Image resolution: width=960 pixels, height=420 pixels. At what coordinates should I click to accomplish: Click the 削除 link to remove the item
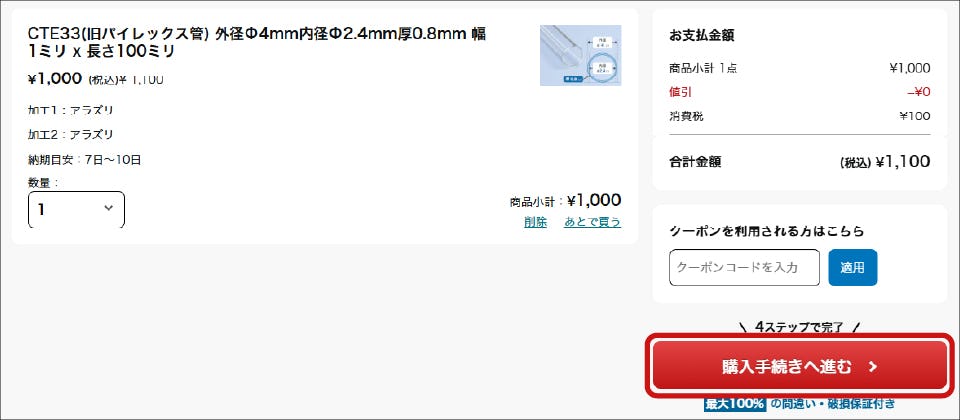point(536,222)
